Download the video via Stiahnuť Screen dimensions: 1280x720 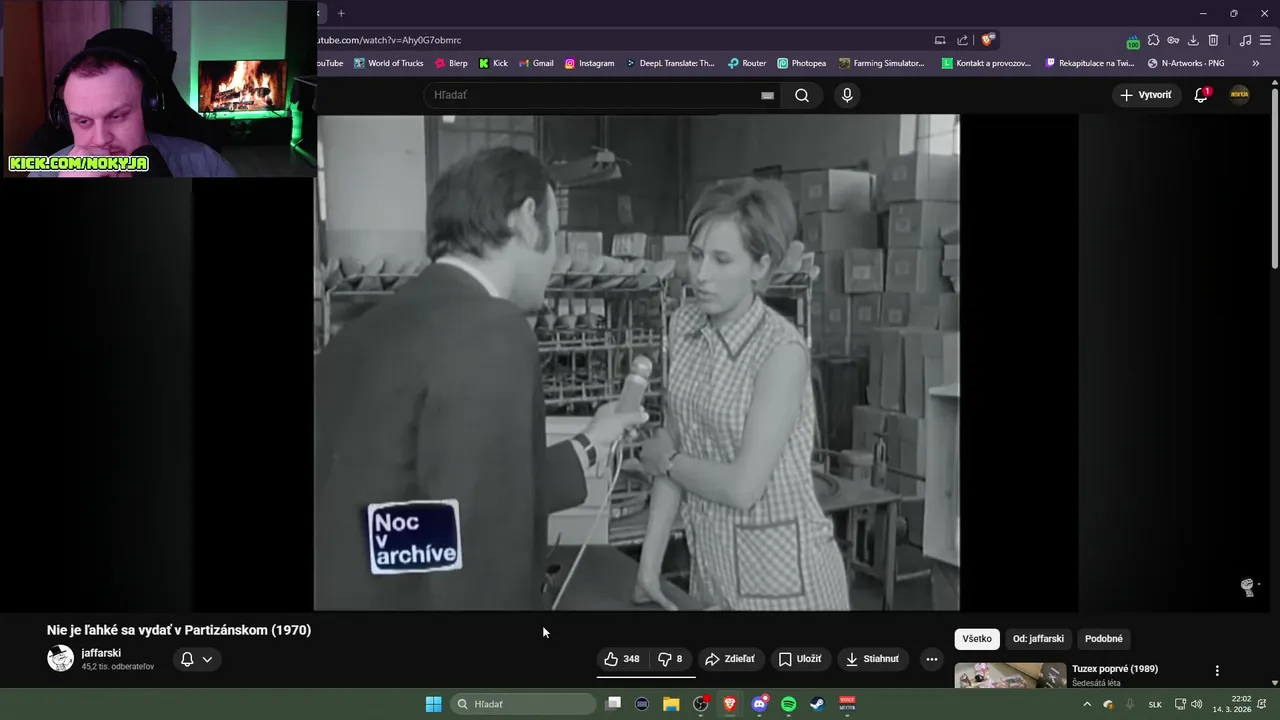tap(872, 659)
